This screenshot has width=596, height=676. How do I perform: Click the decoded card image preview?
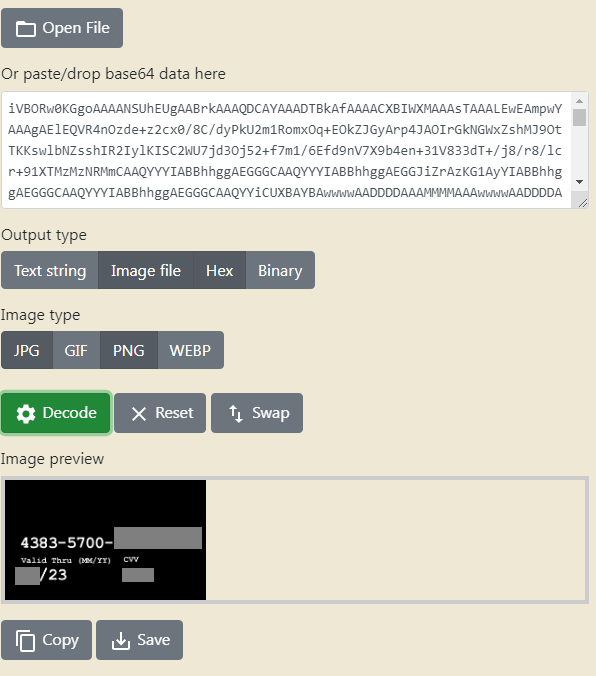click(x=105, y=540)
